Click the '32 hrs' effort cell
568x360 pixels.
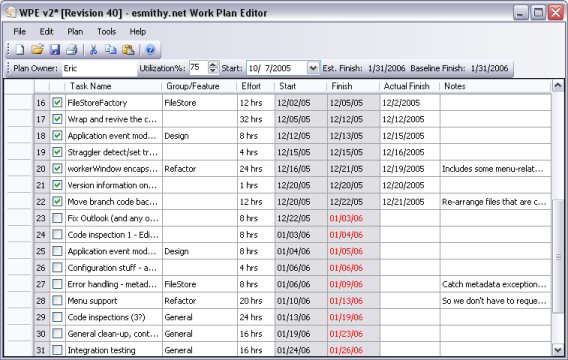click(x=256, y=119)
